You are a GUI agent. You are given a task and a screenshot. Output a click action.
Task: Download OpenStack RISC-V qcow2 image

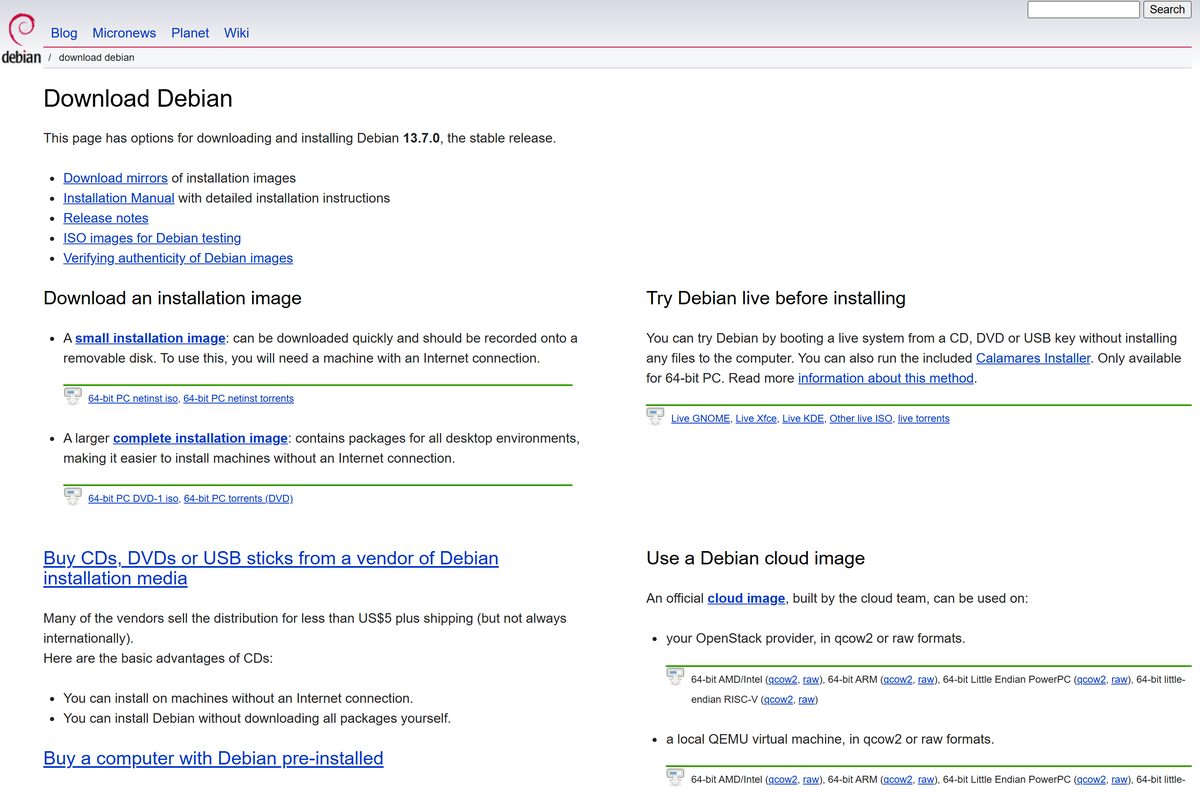(x=778, y=699)
